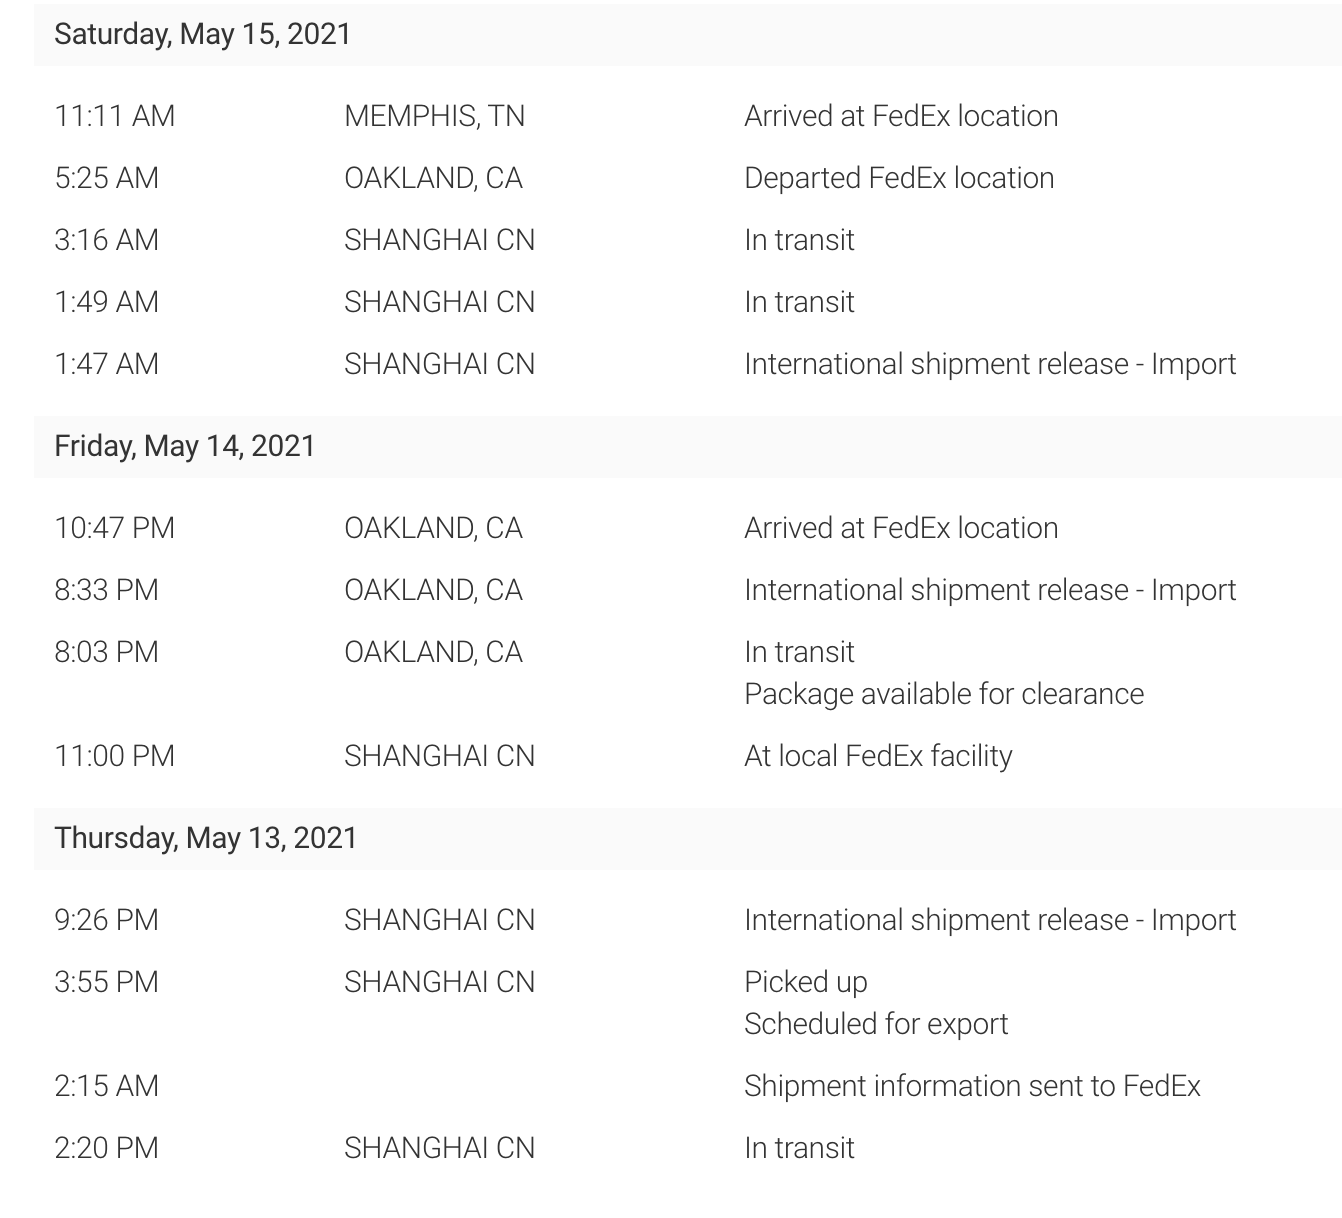Click the Saturday, May 15, 2021 date header

(x=203, y=34)
